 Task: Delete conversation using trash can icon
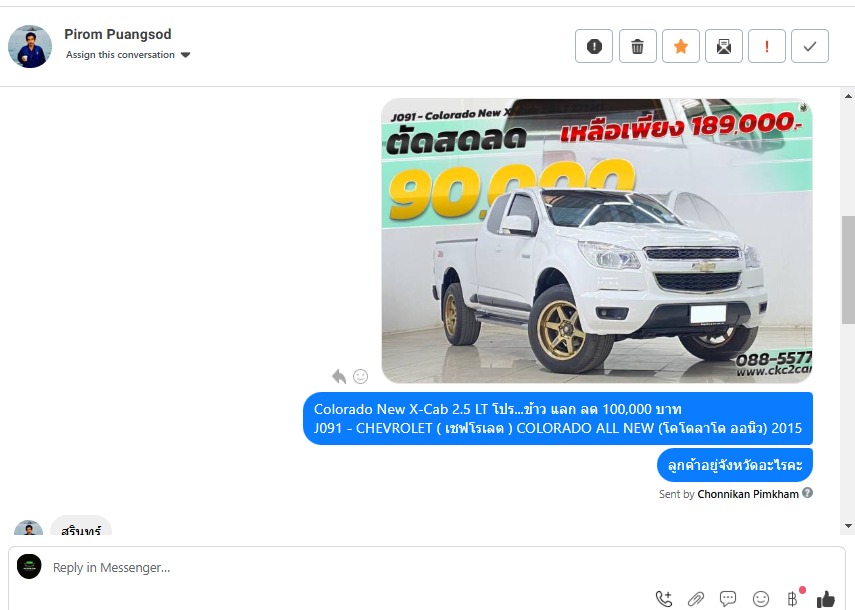(x=637, y=46)
